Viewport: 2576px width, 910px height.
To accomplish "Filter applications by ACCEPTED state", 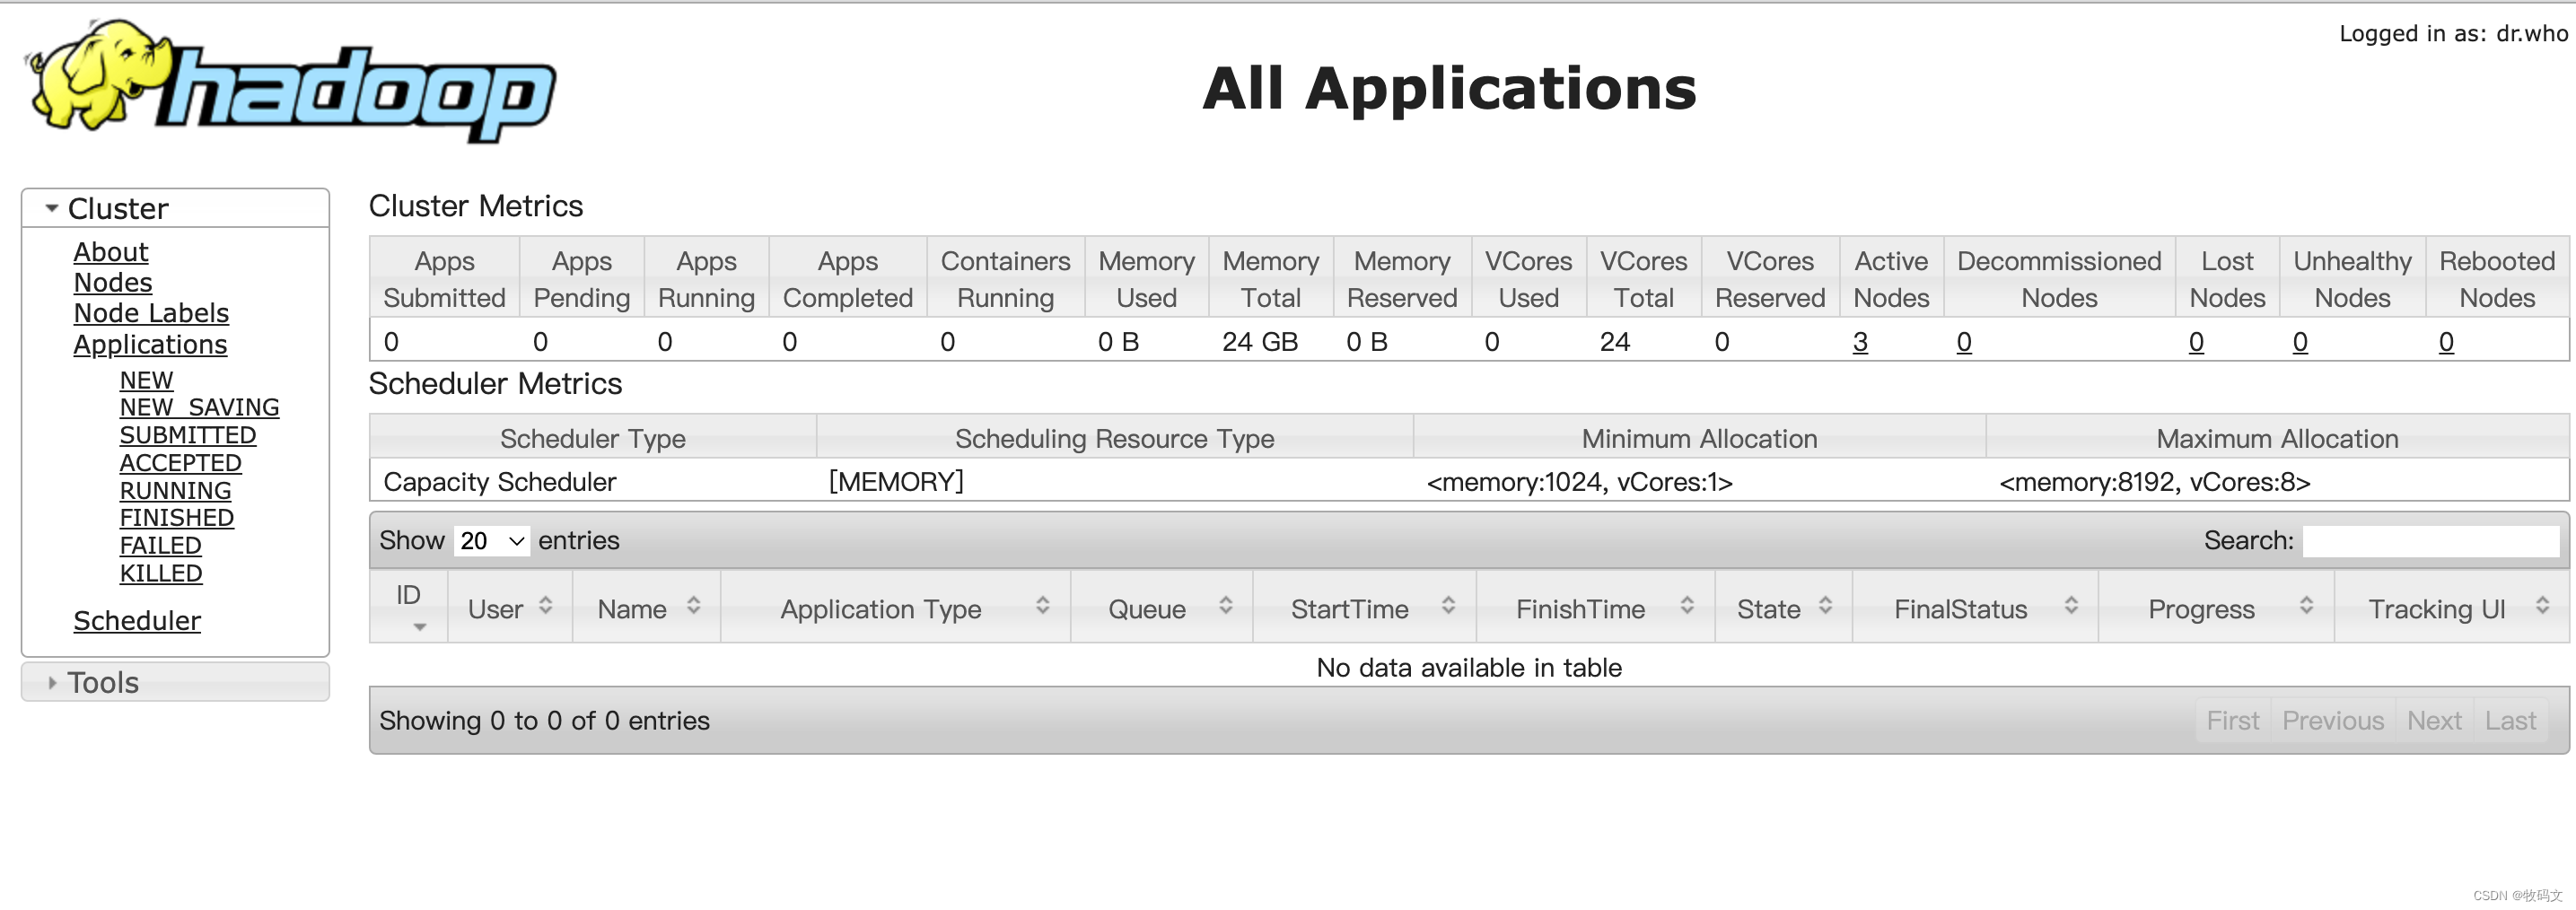I will [x=180, y=463].
